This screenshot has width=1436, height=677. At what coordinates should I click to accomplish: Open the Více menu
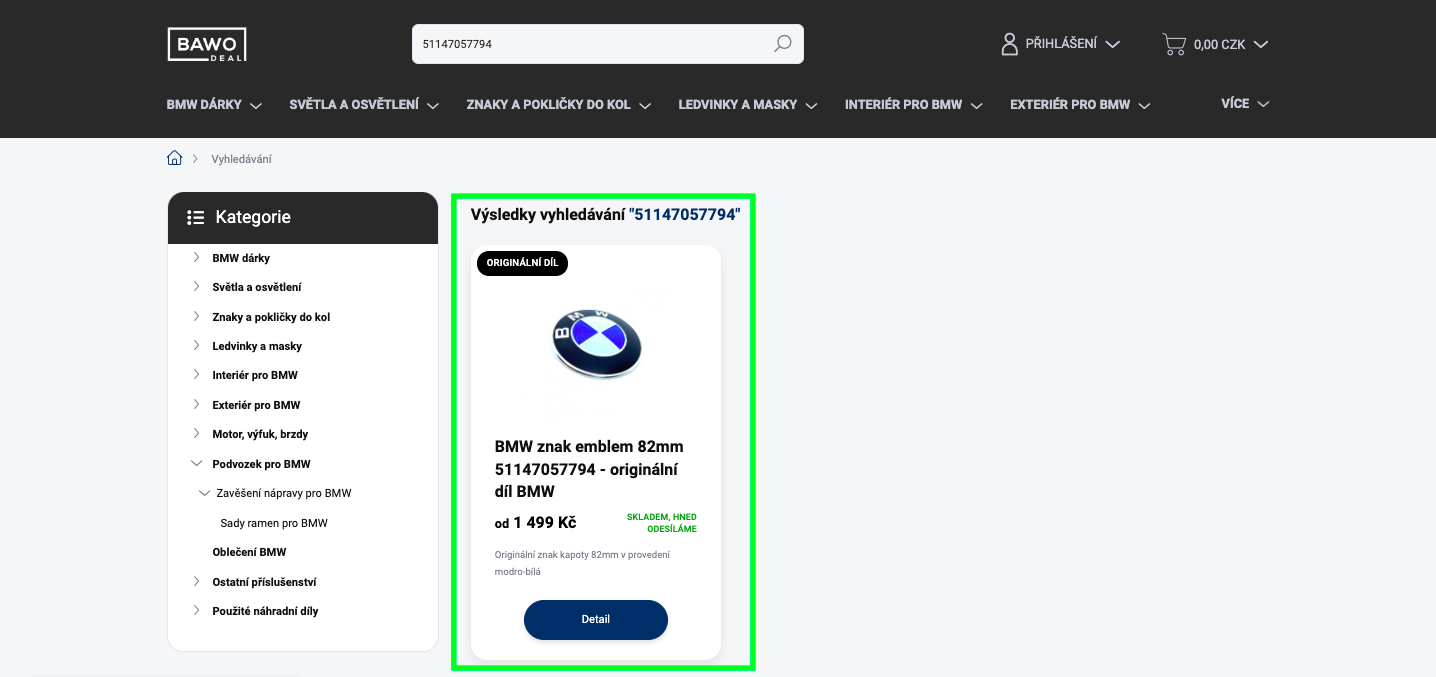[1245, 103]
